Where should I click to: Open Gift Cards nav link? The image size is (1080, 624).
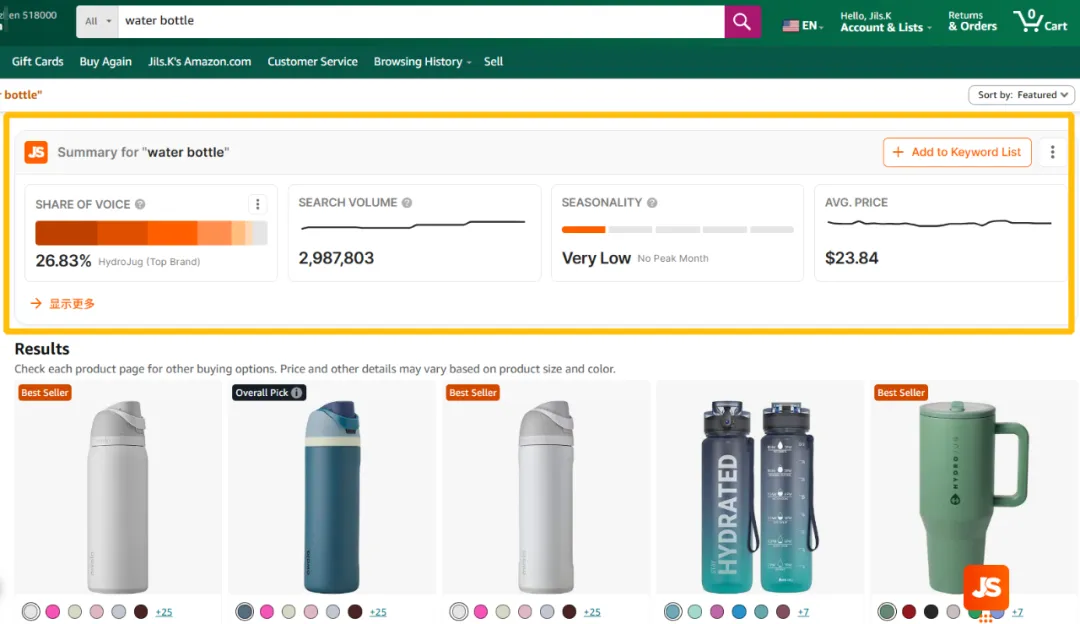(x=37, y=61)
